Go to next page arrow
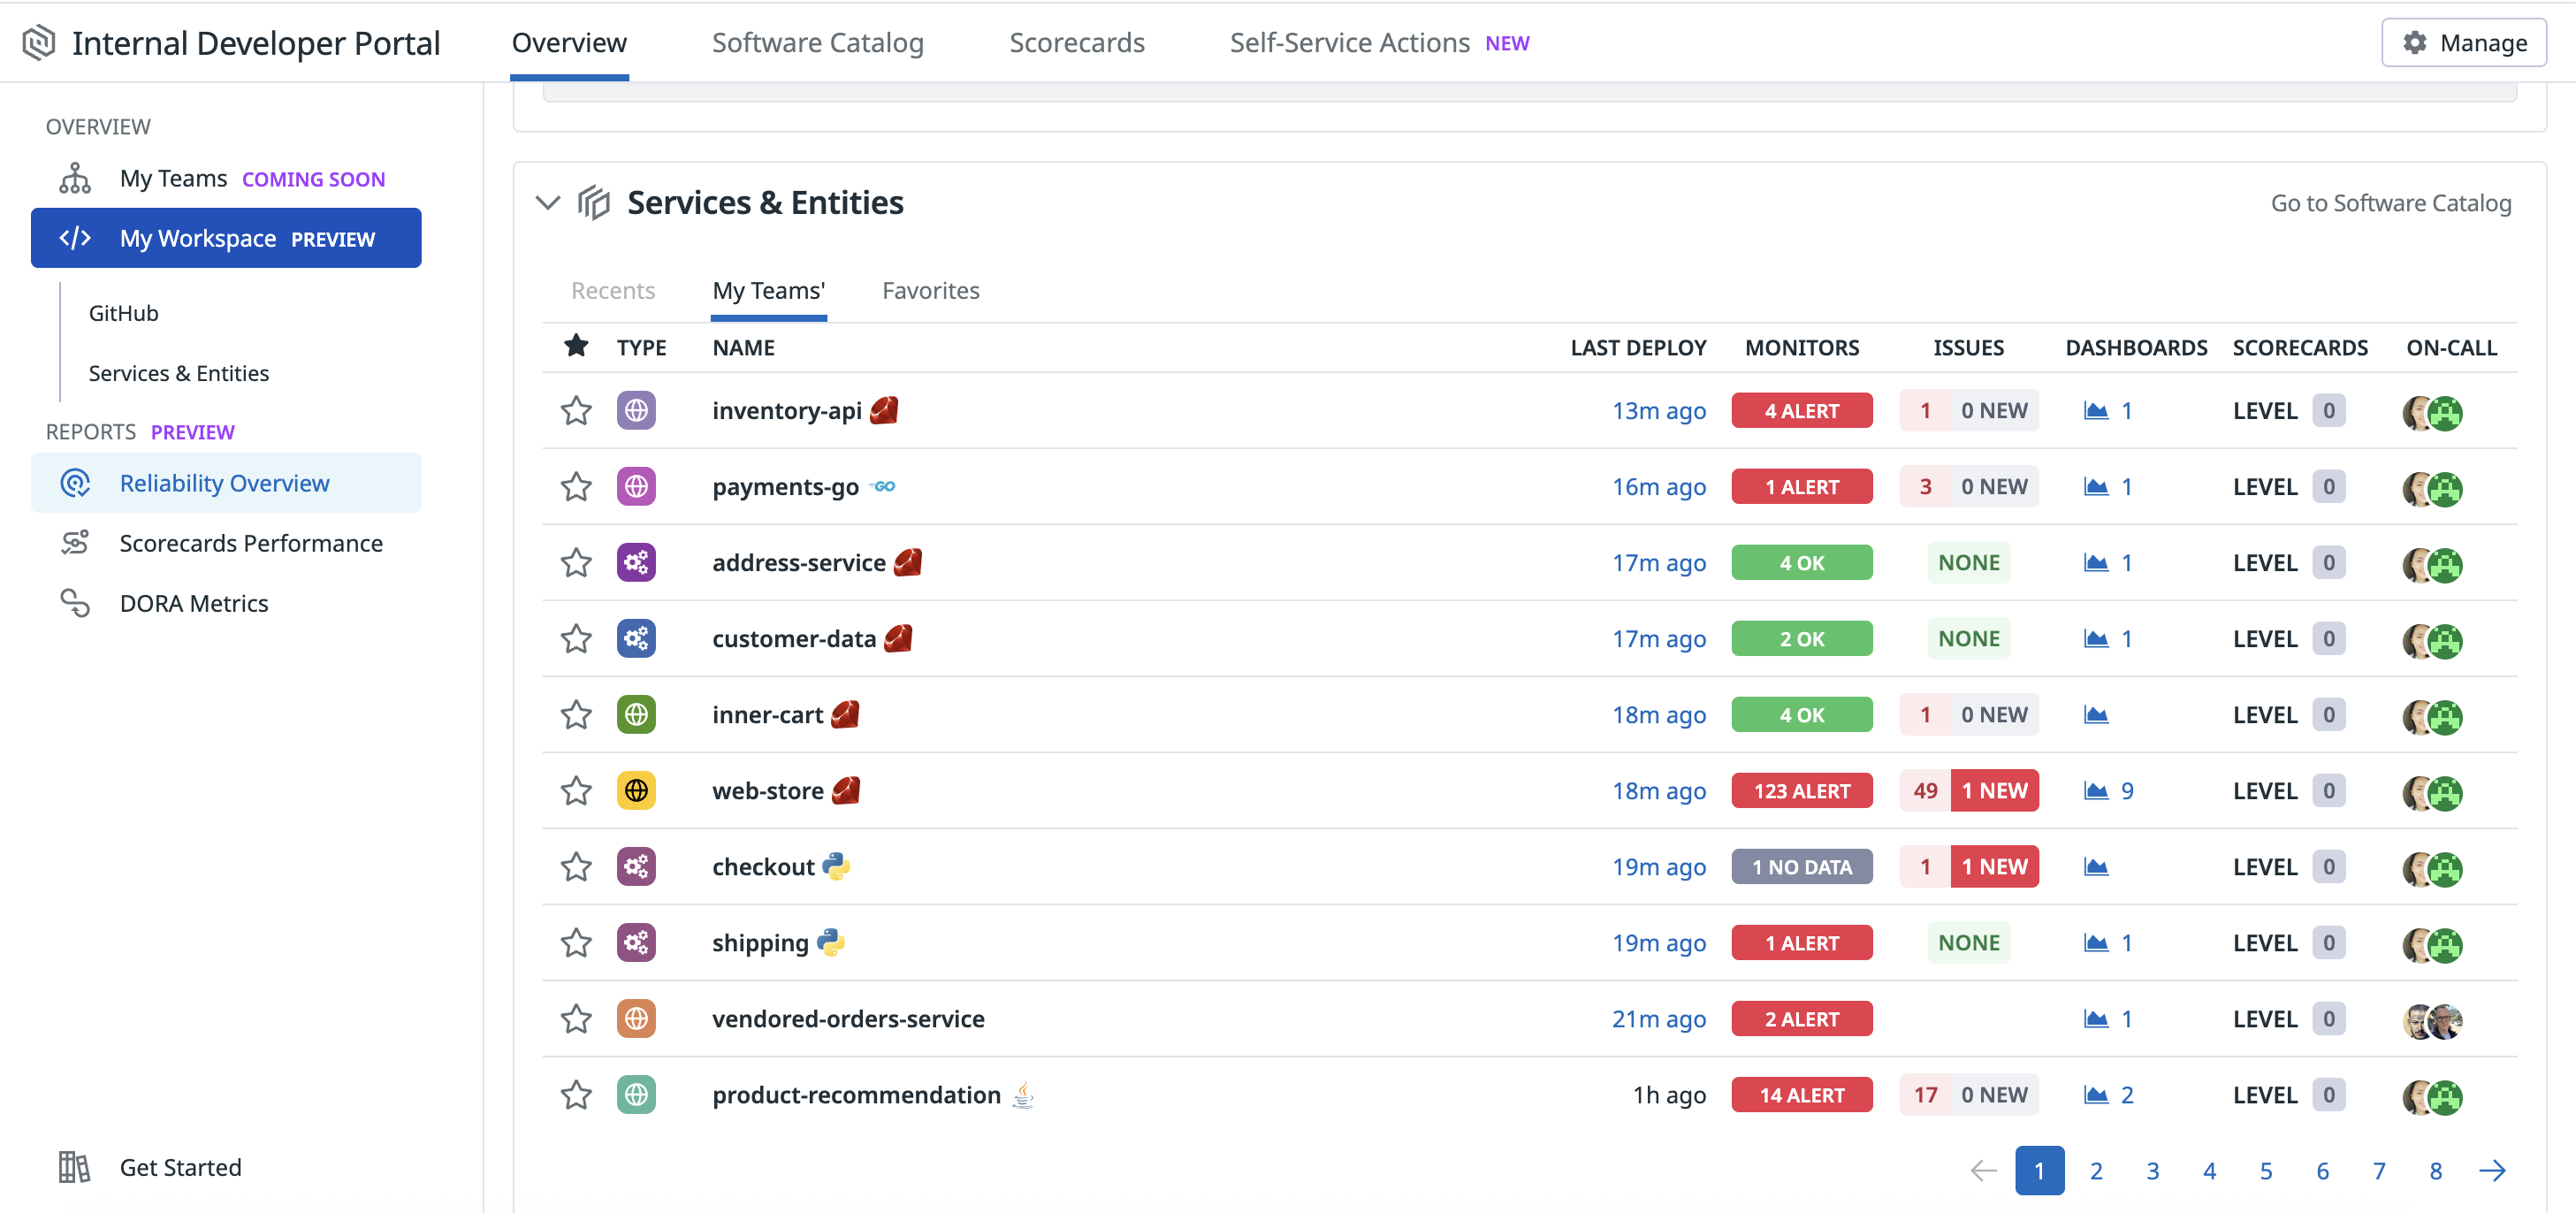 click(2492, 1170)
